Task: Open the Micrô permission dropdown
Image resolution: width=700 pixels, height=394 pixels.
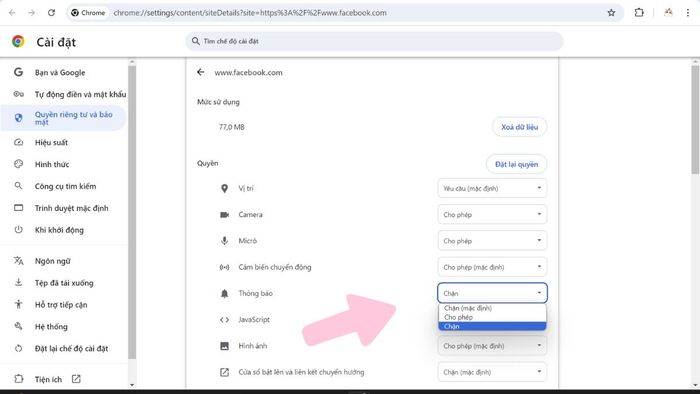Action: tap(492, 241)
